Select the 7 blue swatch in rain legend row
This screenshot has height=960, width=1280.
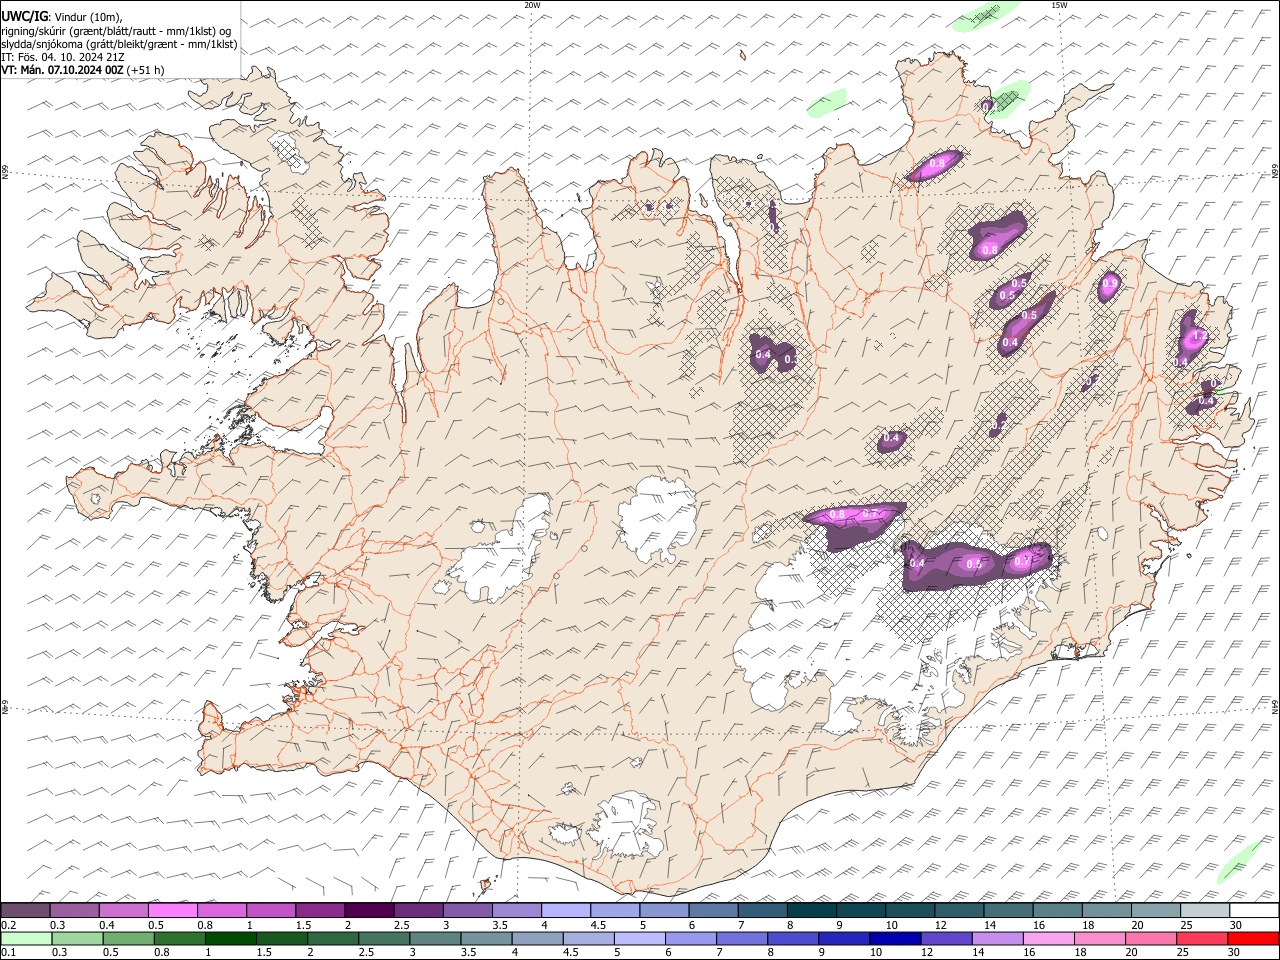coord(742,938)
